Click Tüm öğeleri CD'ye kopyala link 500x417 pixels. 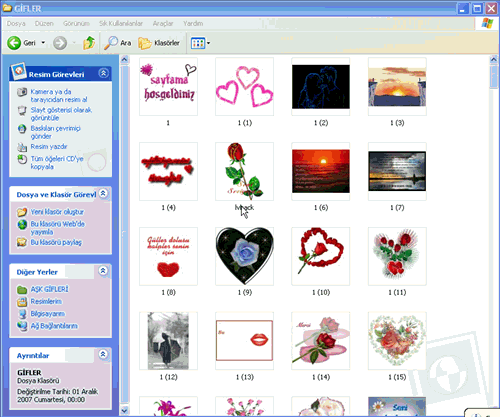click(x=57, y=163)
